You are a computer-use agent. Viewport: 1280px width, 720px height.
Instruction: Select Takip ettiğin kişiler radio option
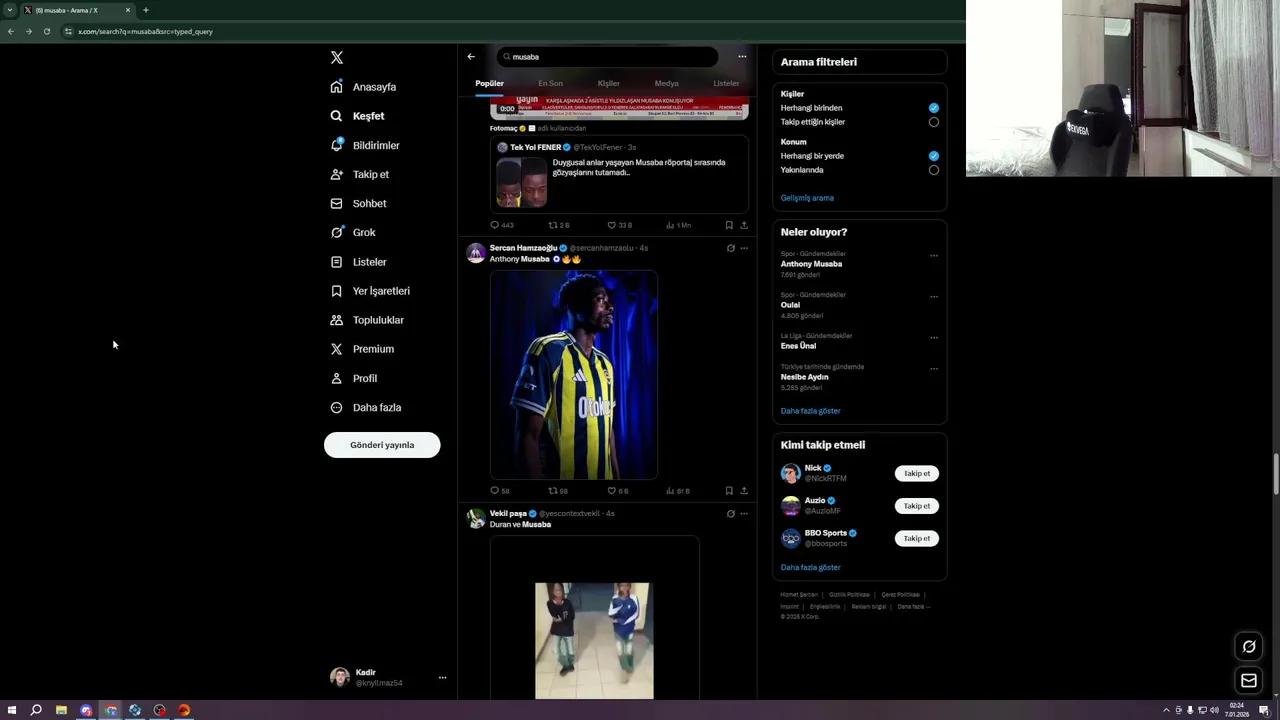click(934, 122)
